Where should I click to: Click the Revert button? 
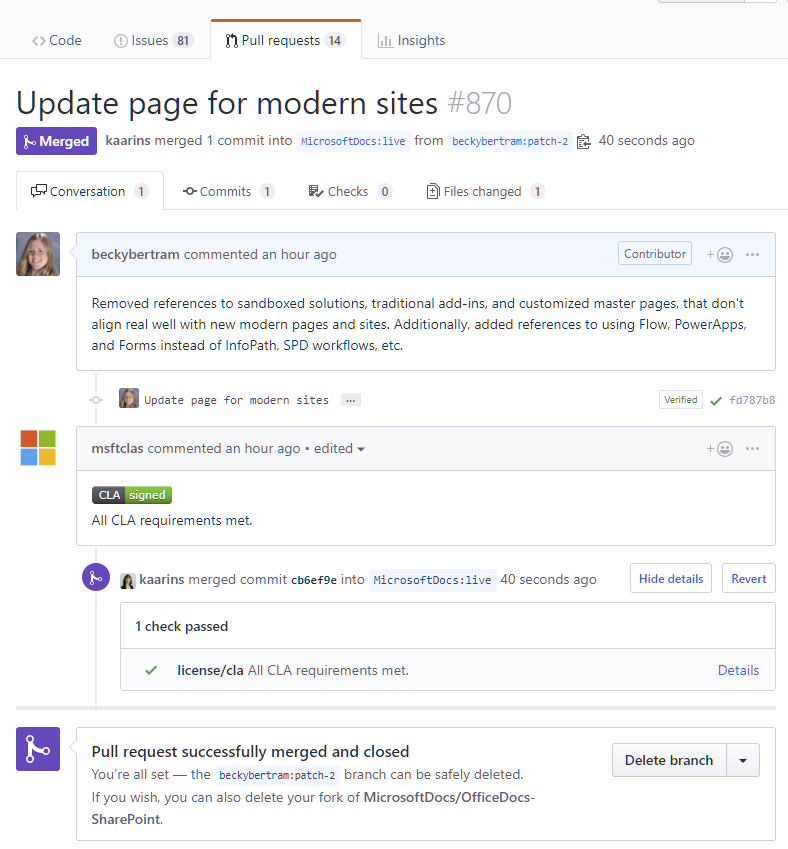[748, 579]
